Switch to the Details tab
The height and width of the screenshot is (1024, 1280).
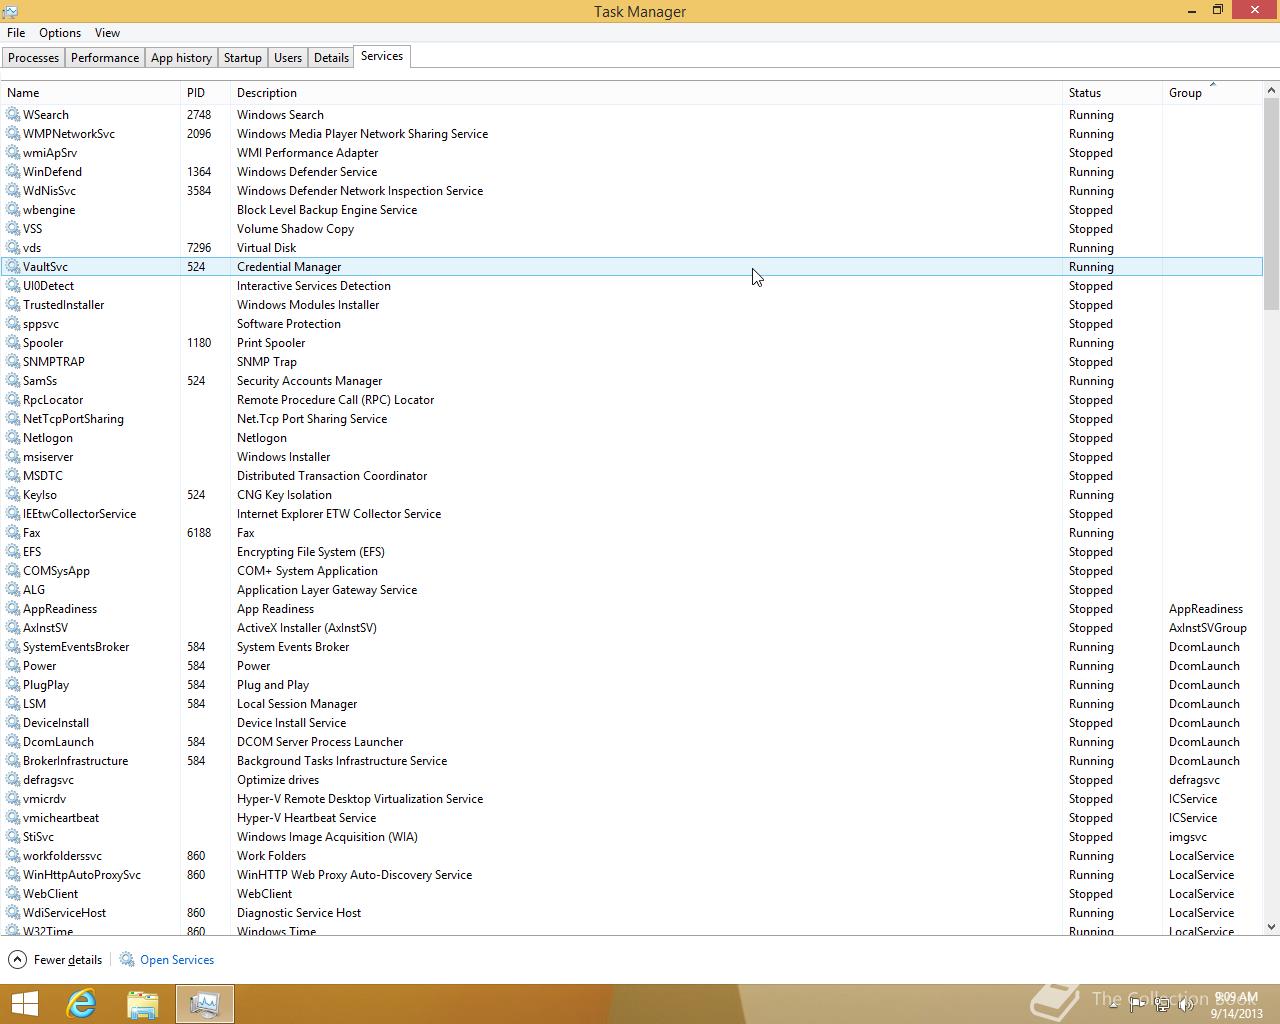click(331, 58)
